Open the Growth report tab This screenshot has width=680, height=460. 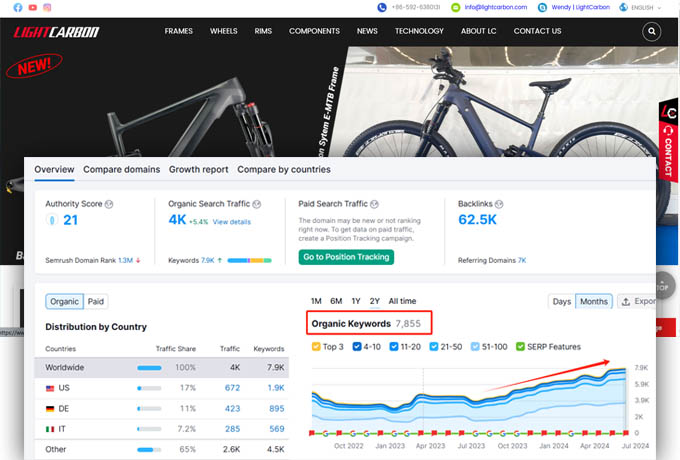(x=199, y=170)
